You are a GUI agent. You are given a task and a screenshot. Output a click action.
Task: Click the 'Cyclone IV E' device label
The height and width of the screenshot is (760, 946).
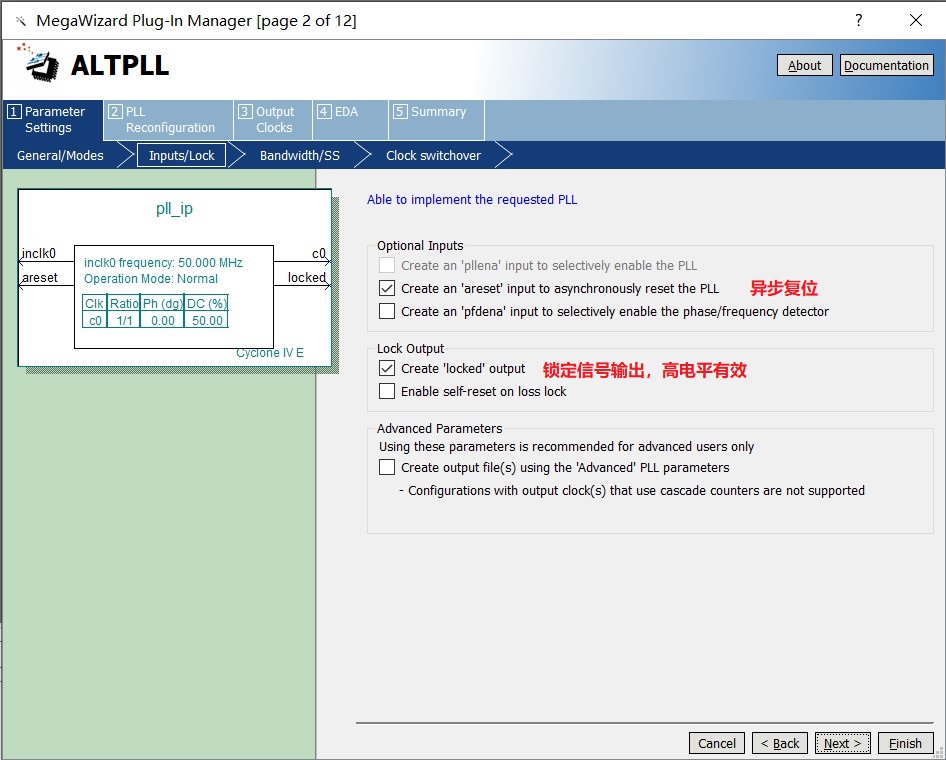tap(270, 353)
